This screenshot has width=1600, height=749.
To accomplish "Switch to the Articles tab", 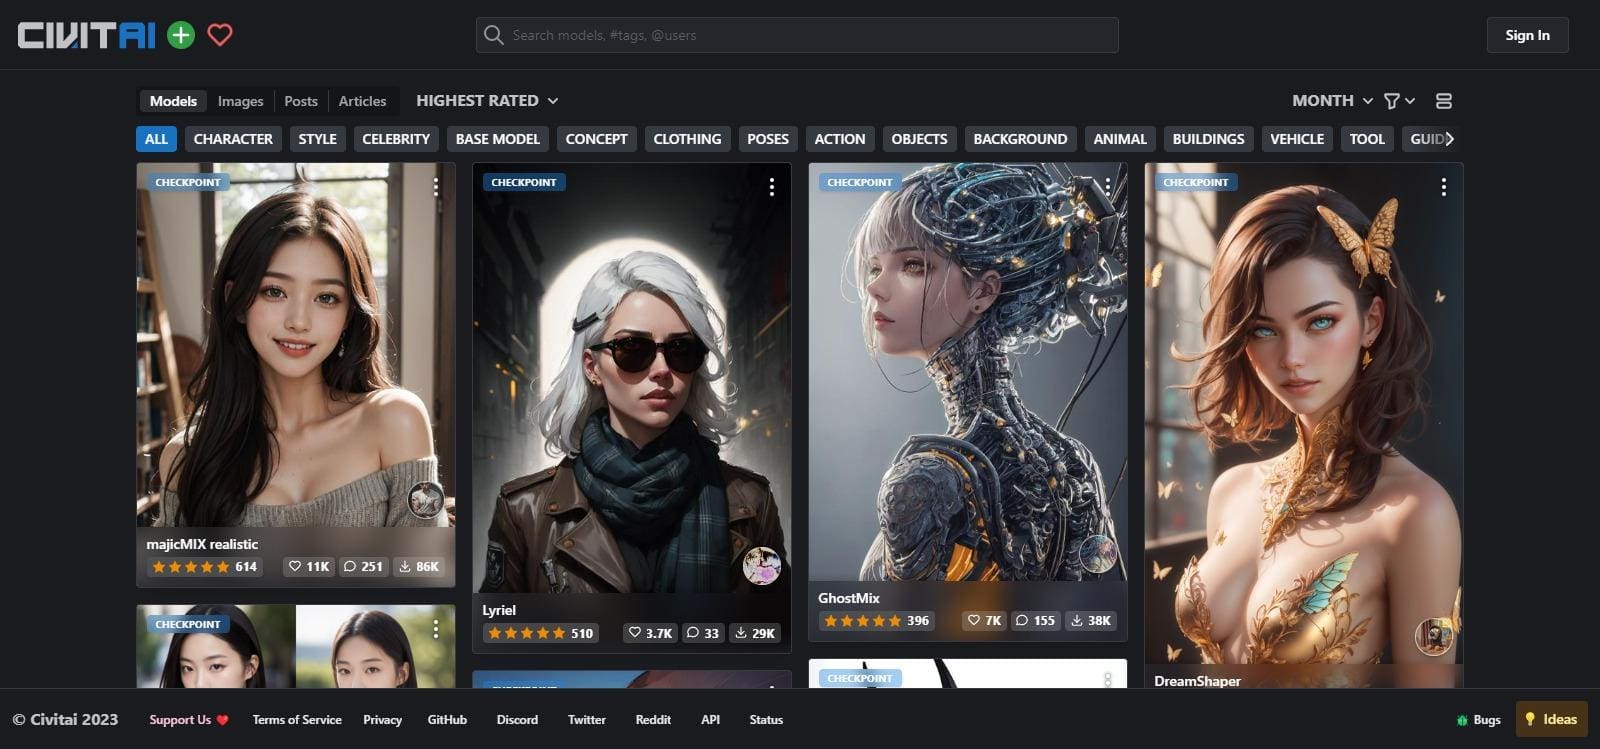I will click(362, 101).
